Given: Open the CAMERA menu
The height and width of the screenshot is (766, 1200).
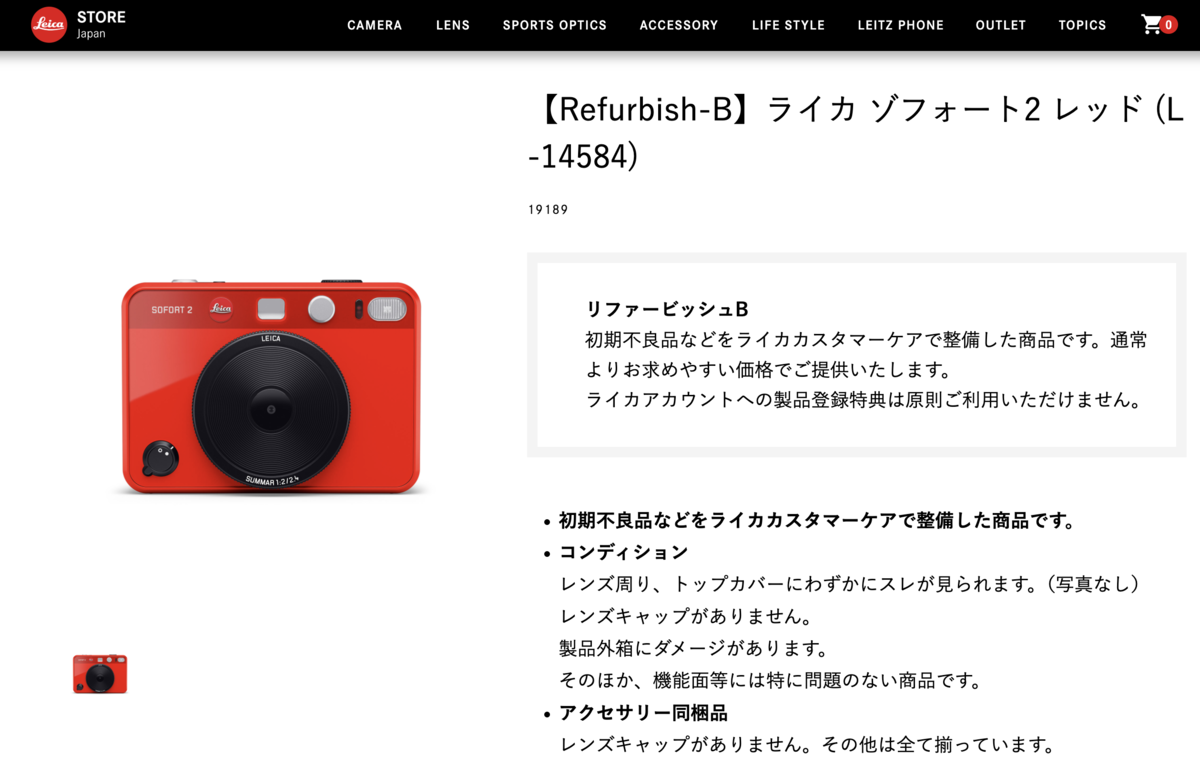Looking at the screenshot, I should [375, 25].
